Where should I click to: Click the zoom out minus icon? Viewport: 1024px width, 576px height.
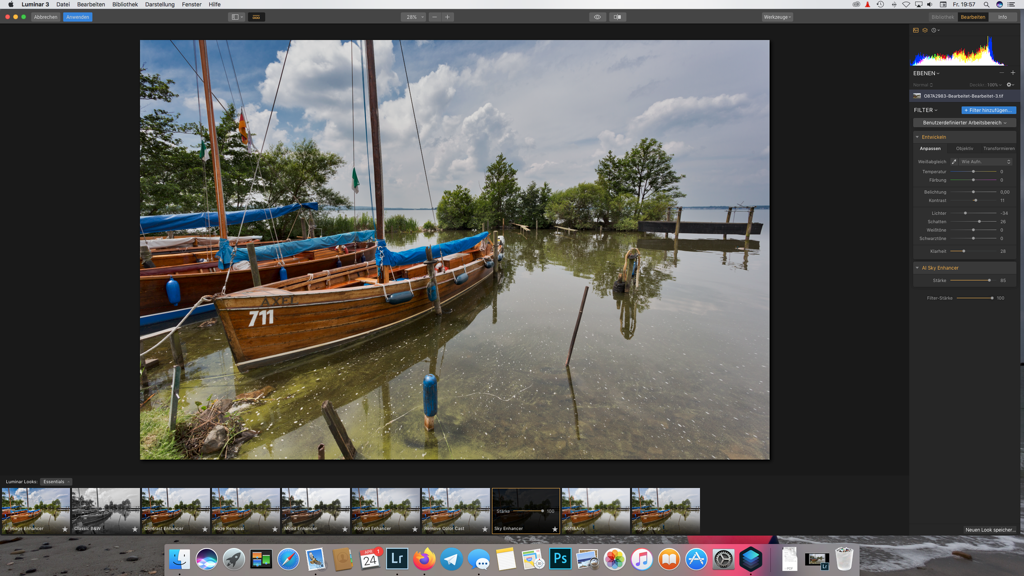(434, 17)
